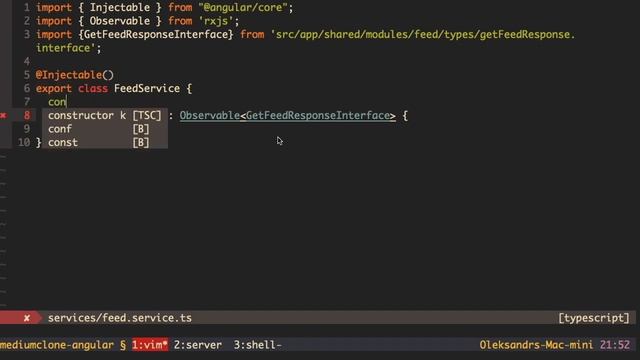Click the 'class' keyword on line 6
Image resolution: width=640 pixels, height=360 pixels.
[x=93, y=89]
